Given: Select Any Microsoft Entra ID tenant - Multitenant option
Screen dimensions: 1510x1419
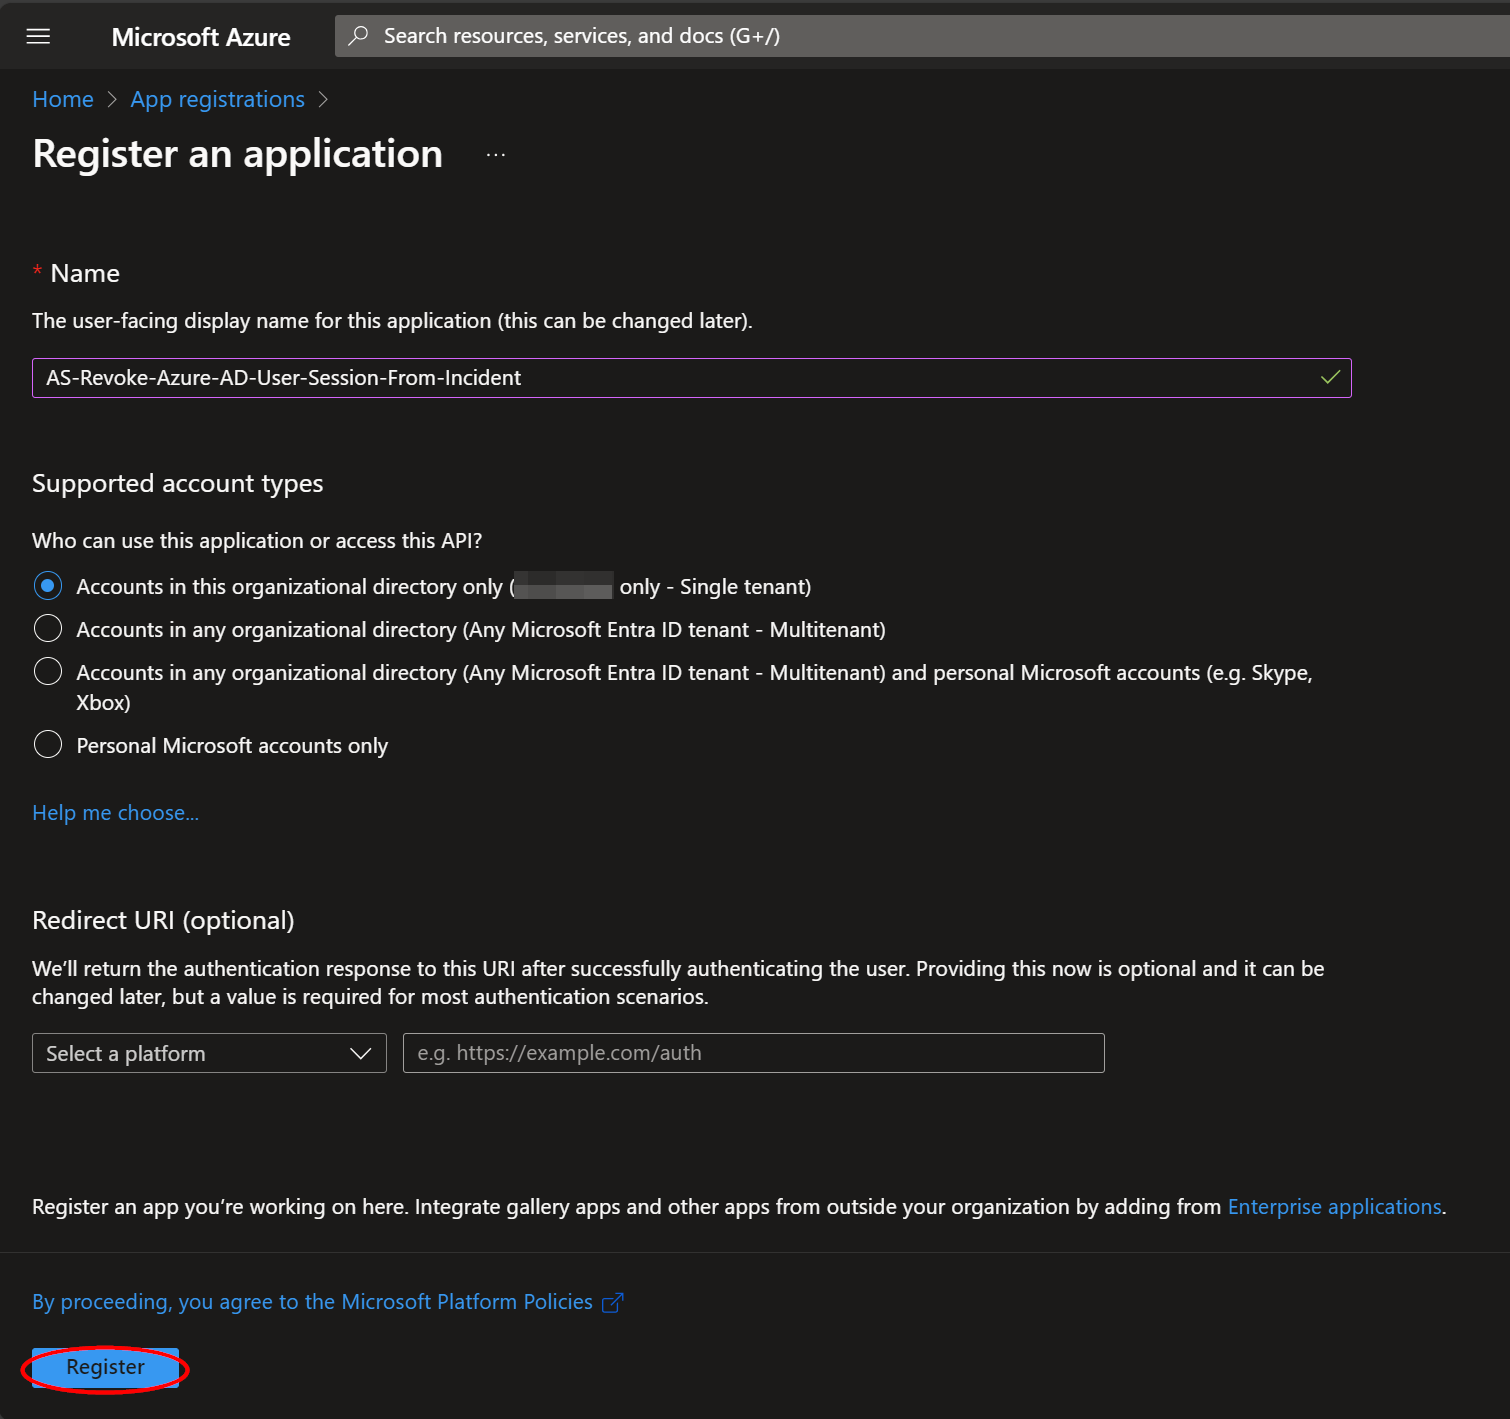Looking at the screenshot, I should click(48, 629).
